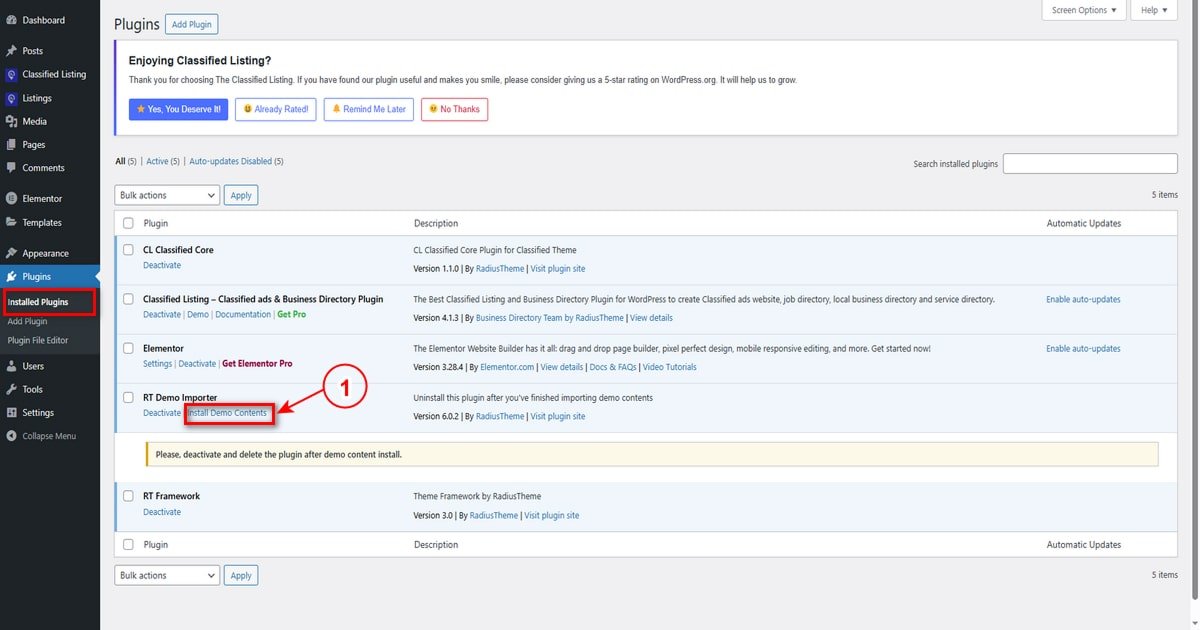Click the Pages sidebar icon
Image resolution: width=1200 pixels, height=630 pixels.
click(11, 145)
